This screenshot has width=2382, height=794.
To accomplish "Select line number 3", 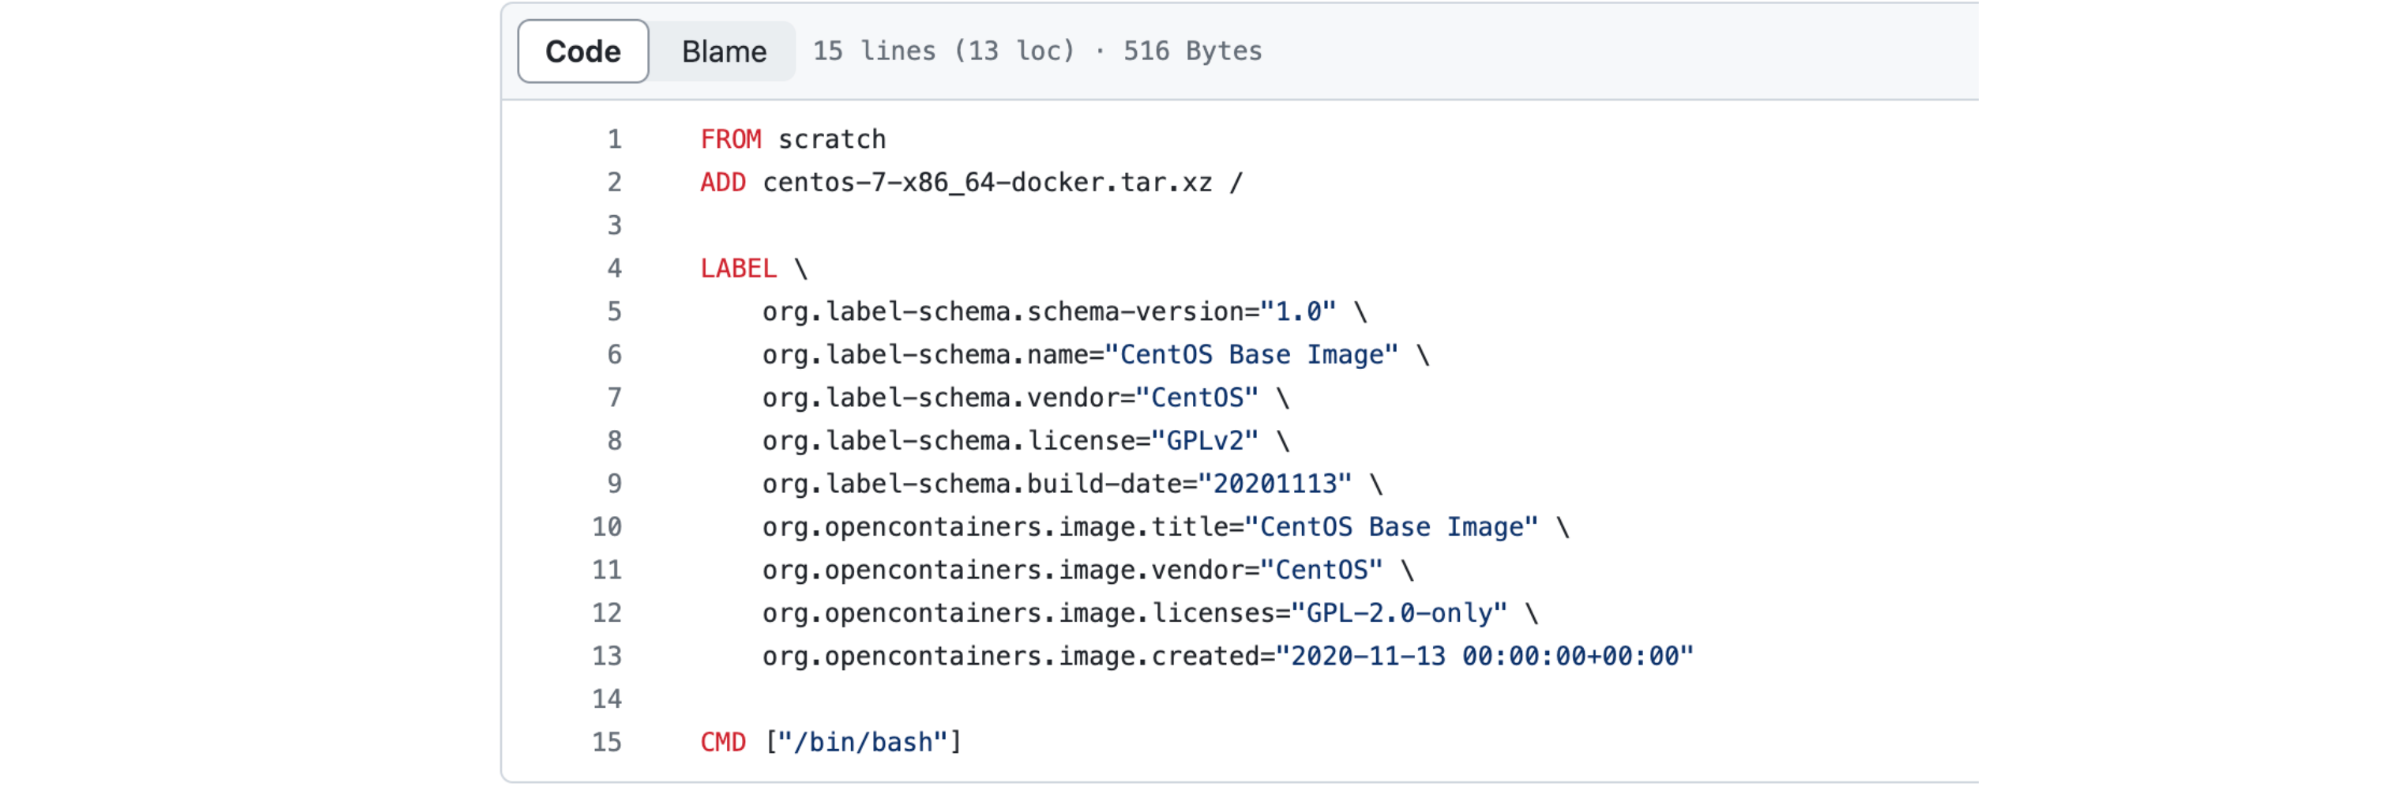I will pos(614,225).
